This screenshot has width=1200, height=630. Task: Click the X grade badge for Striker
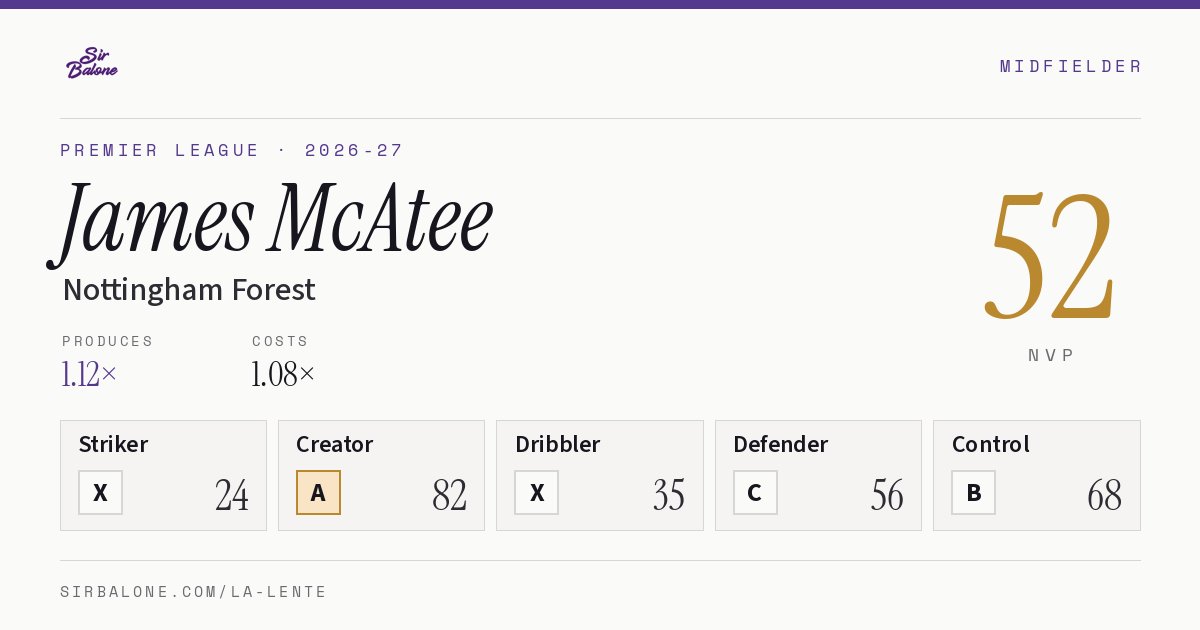tap(100, 493)
